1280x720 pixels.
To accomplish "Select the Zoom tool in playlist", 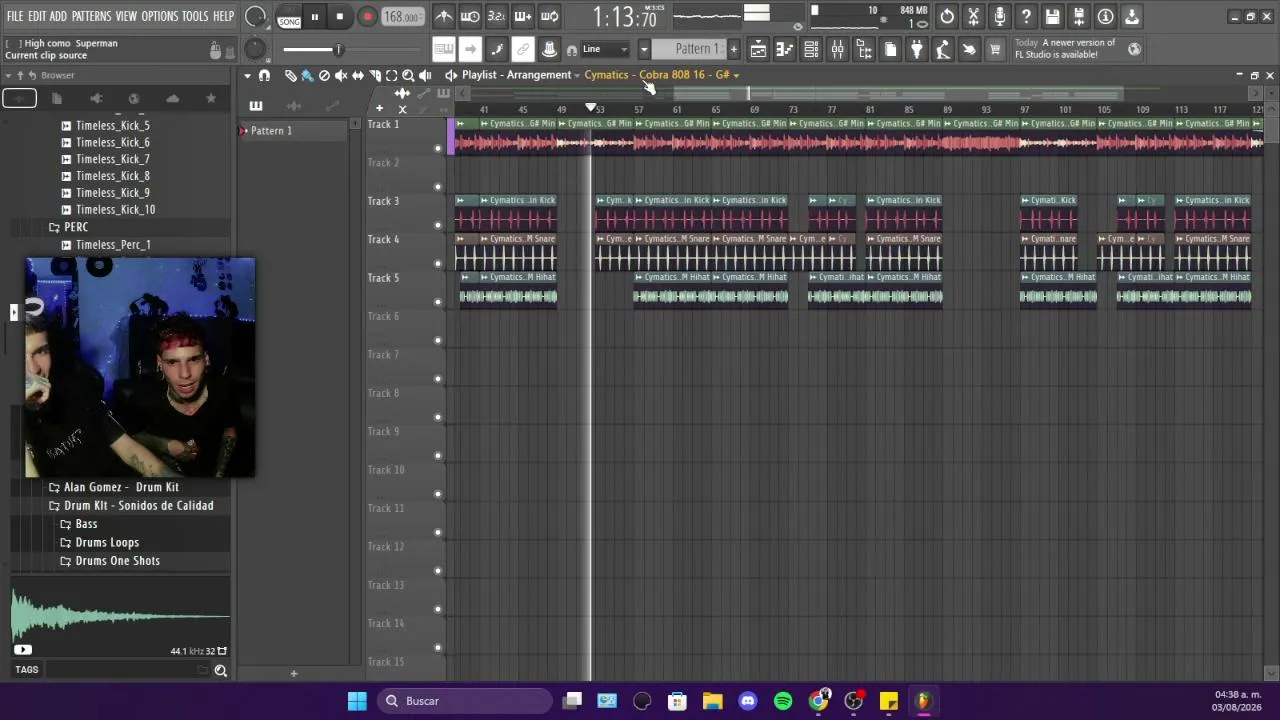I will (408, 75).
